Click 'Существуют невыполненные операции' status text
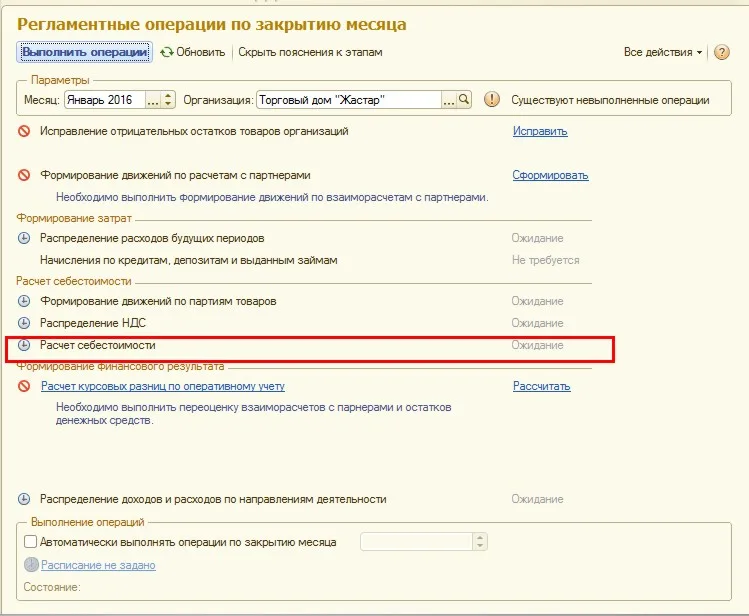Viewport: 749px width, 616px height. coord(610,100)
